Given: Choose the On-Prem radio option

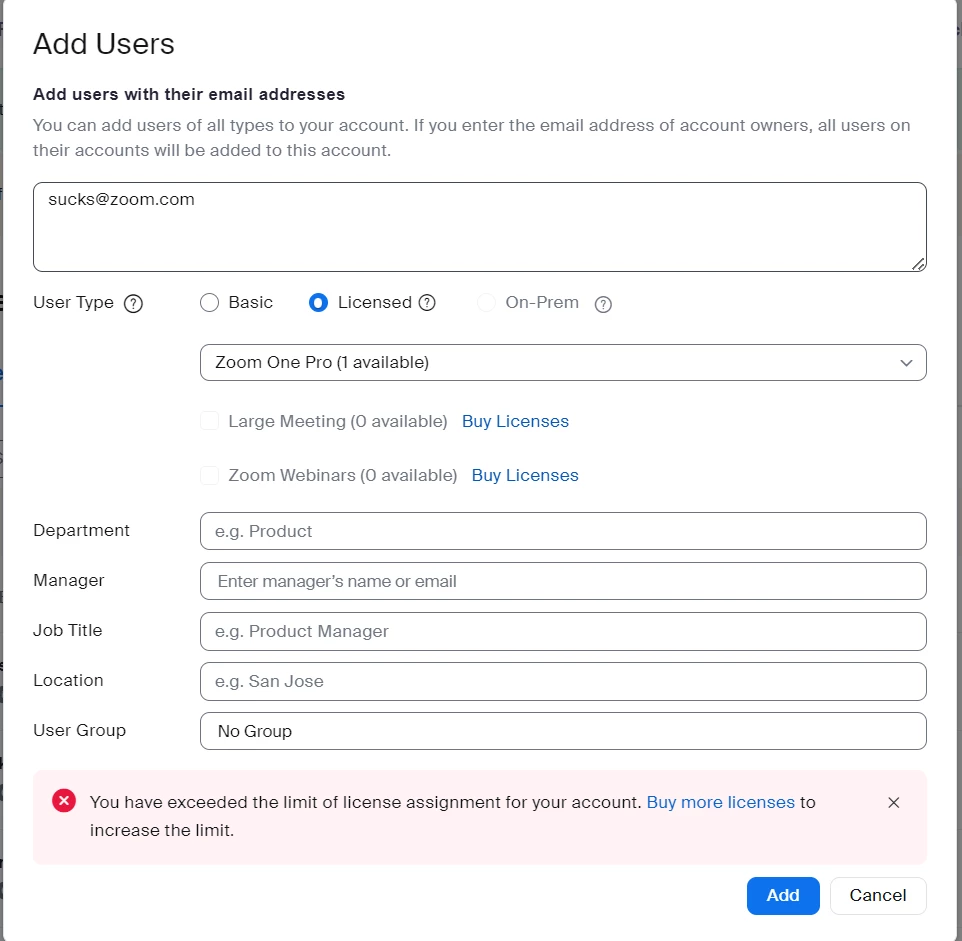Looking at the screenshot, I should [x=486, y=302].
